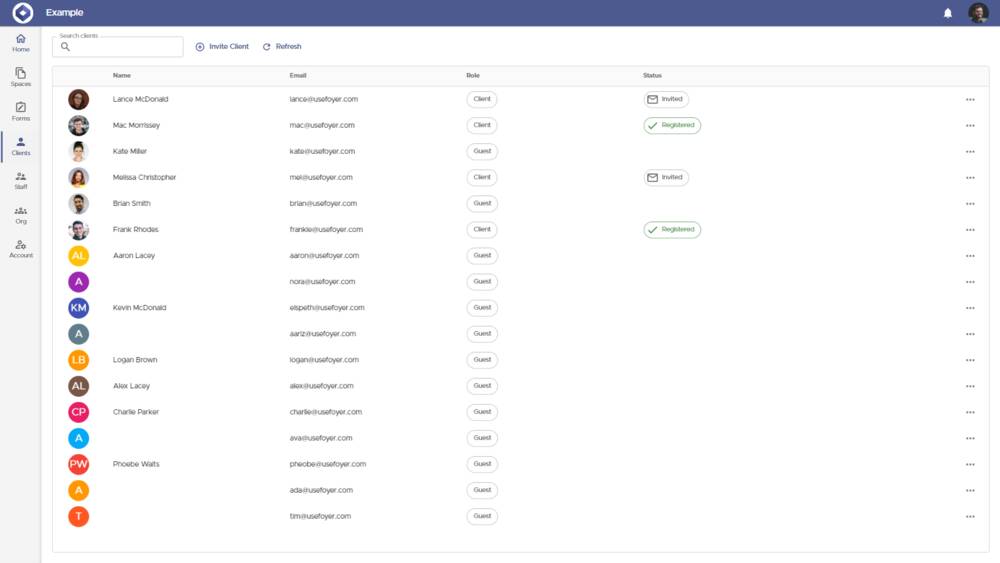This screenshot has height=563, width=1000.
Task: Refresh the clients list
Action: pyautogui.click(x=282, y=47)
